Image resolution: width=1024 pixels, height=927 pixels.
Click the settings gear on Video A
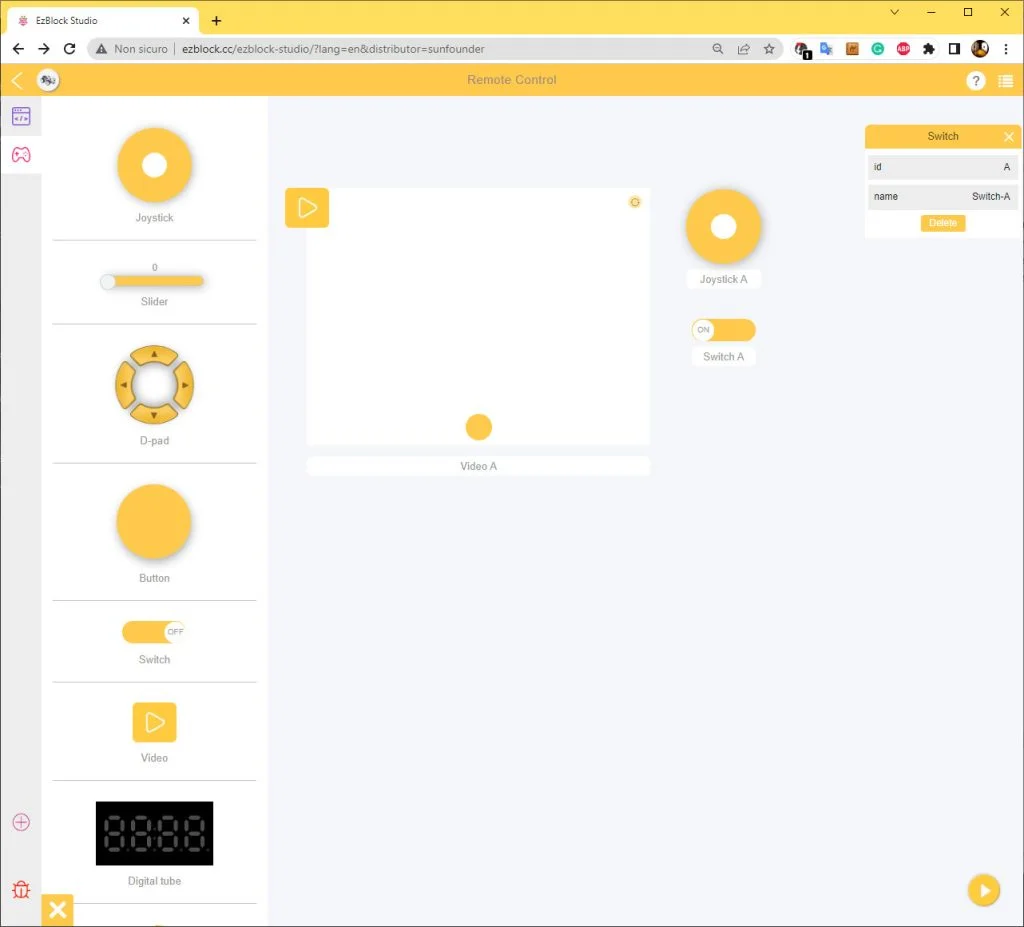pyautogui.click(x=634, y=202)
